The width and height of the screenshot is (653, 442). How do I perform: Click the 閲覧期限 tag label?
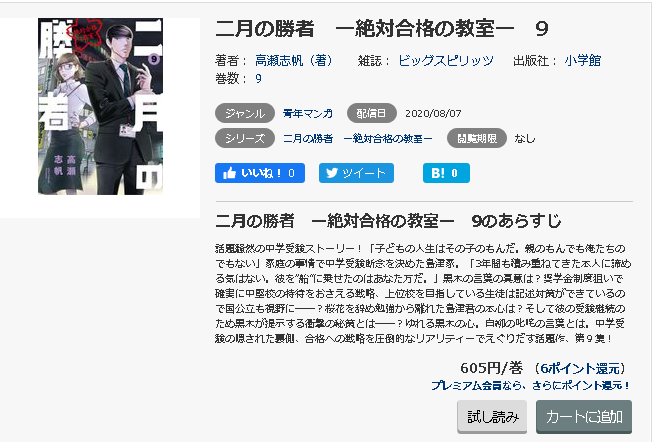coord(477,138)
